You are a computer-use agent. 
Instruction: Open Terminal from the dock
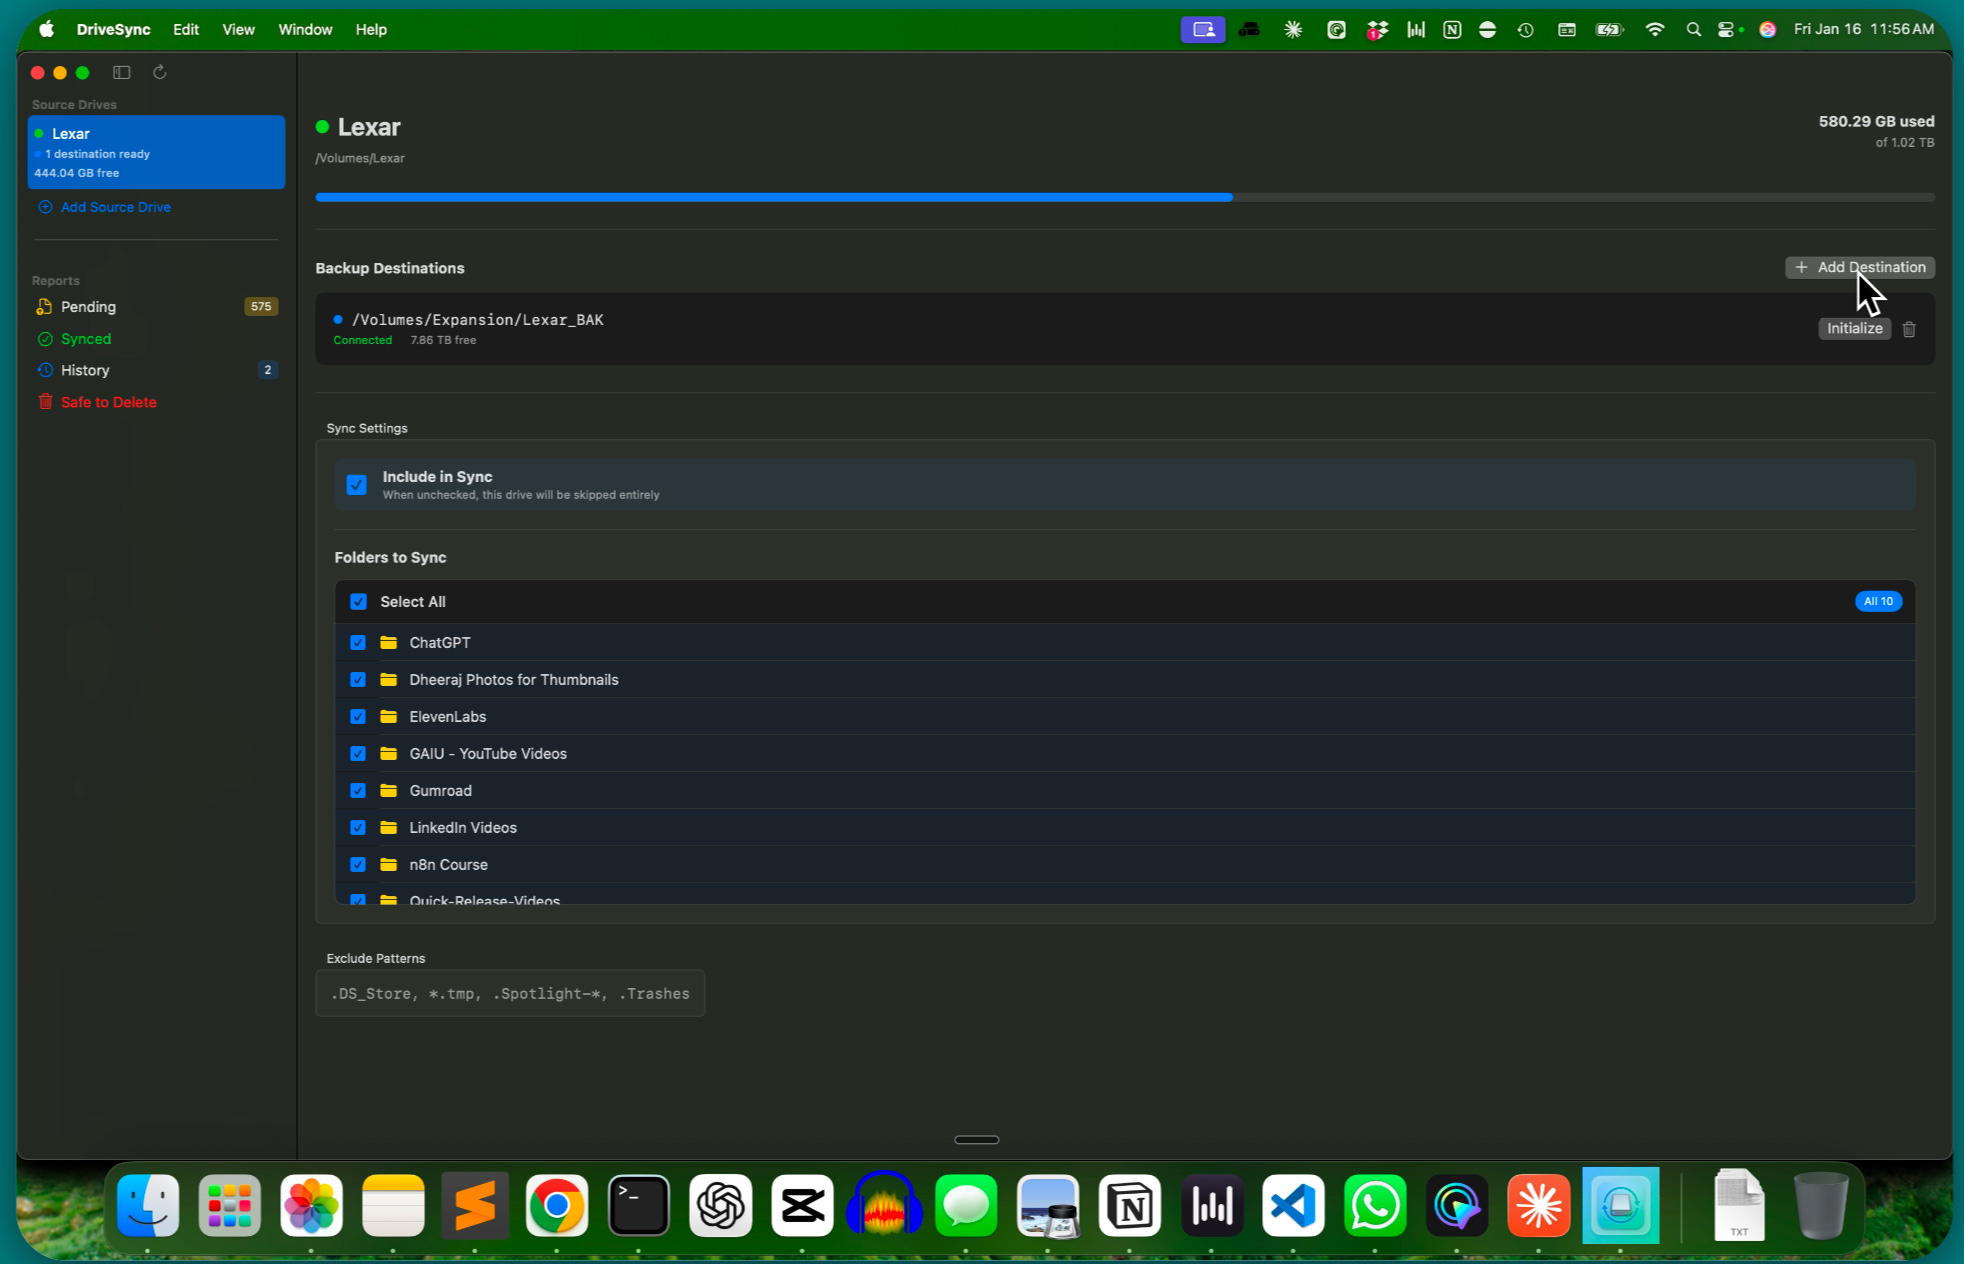point(638,1206)
